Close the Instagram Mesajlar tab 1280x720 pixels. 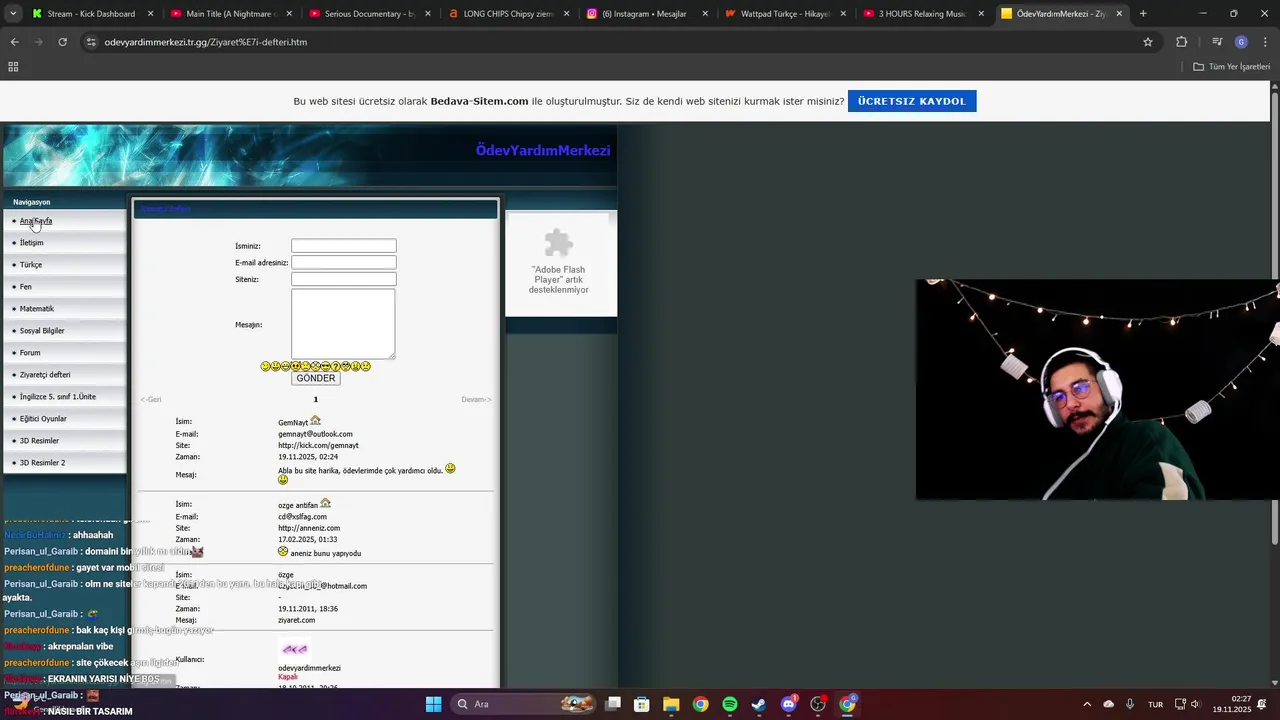coord(705,14)
